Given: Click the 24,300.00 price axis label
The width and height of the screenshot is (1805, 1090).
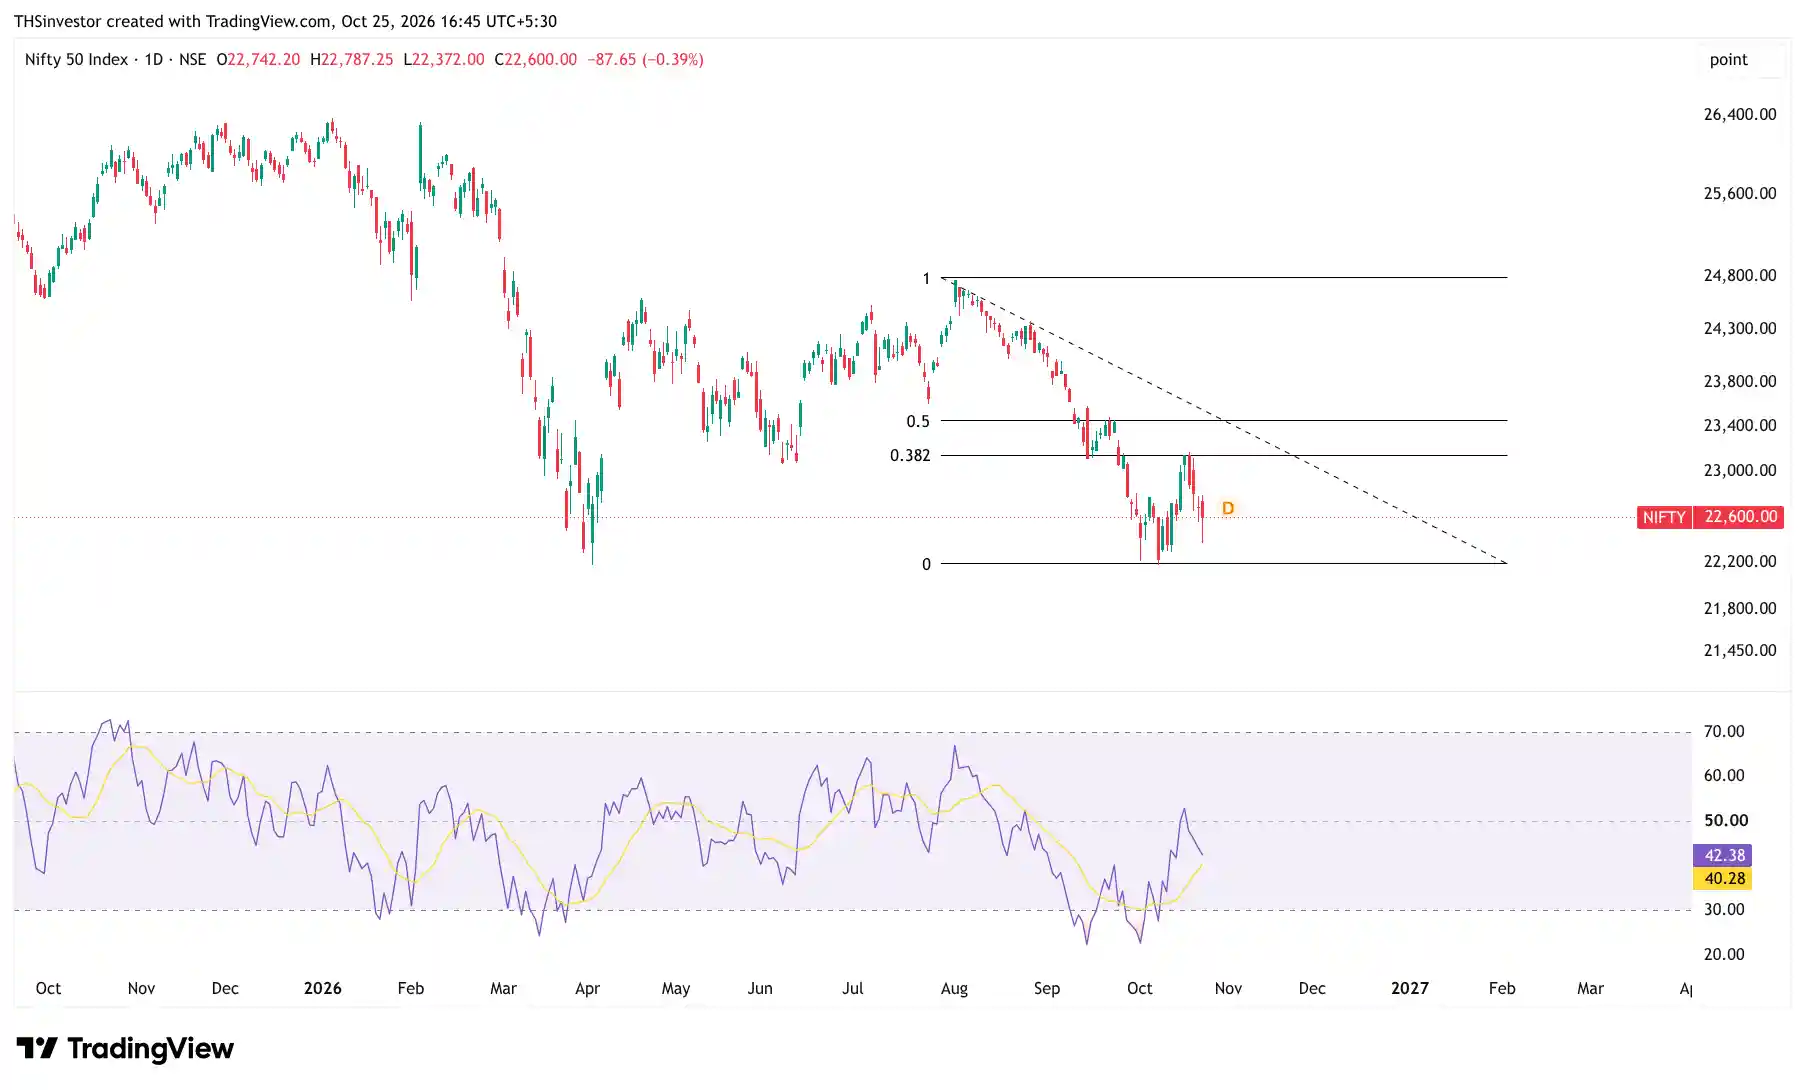Looking at the screenshot, I should (1740, 328).
